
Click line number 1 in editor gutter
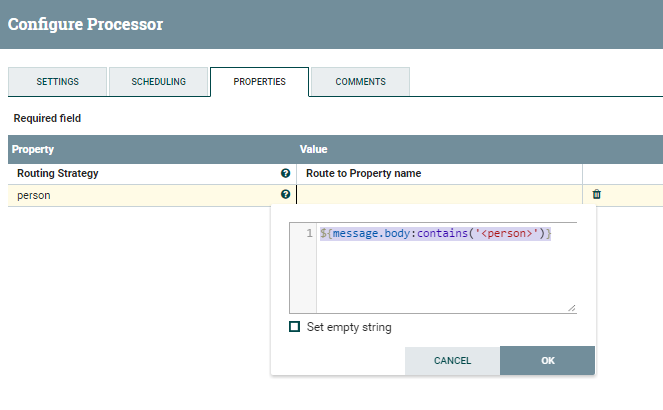310,233
